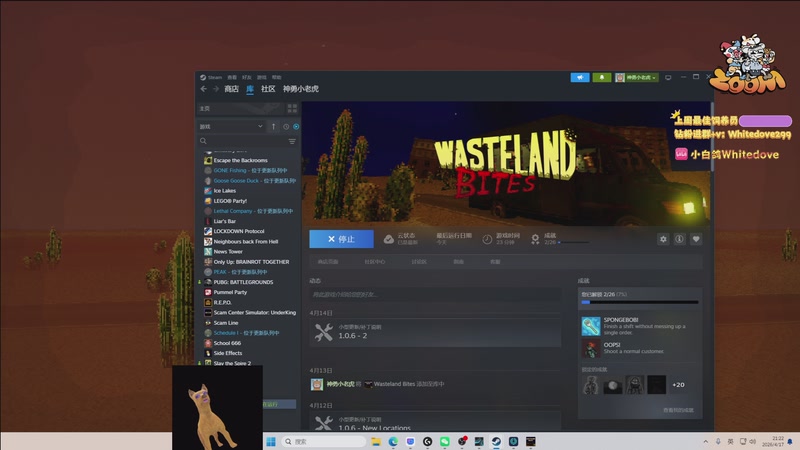Click the achievements 2/26 progress bar
The height and width of the screenshot is (450, 800).
(640, 302)
